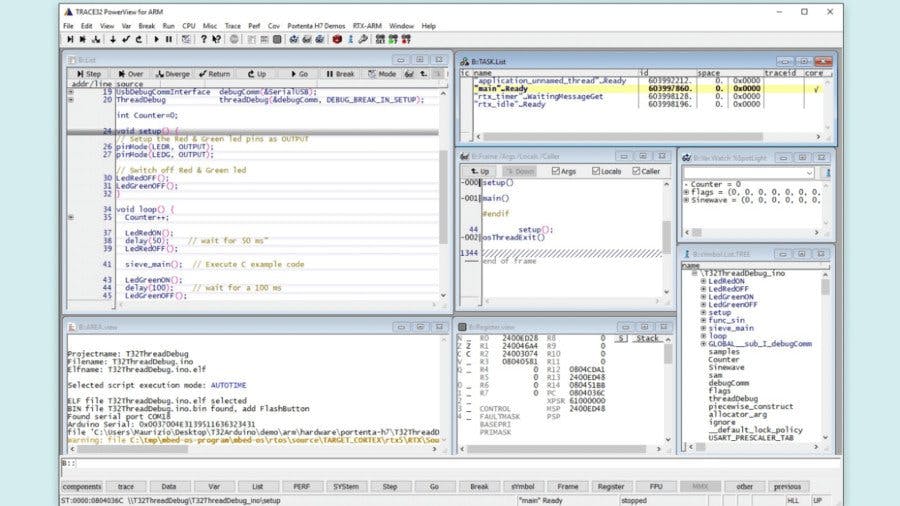The height and width of the screenshot is (506, 900).
Task: Click the components button in bottom bar
Action: pos(82,486)
